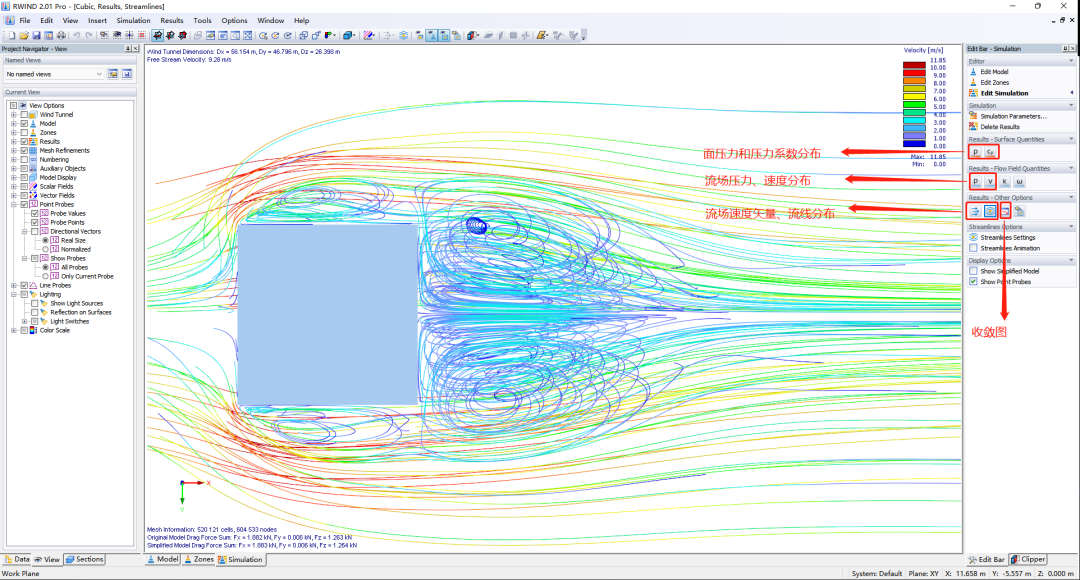Select the Normalized radio button
Image resolution: width=1080 pixels, height=580 pixels.
45,249
